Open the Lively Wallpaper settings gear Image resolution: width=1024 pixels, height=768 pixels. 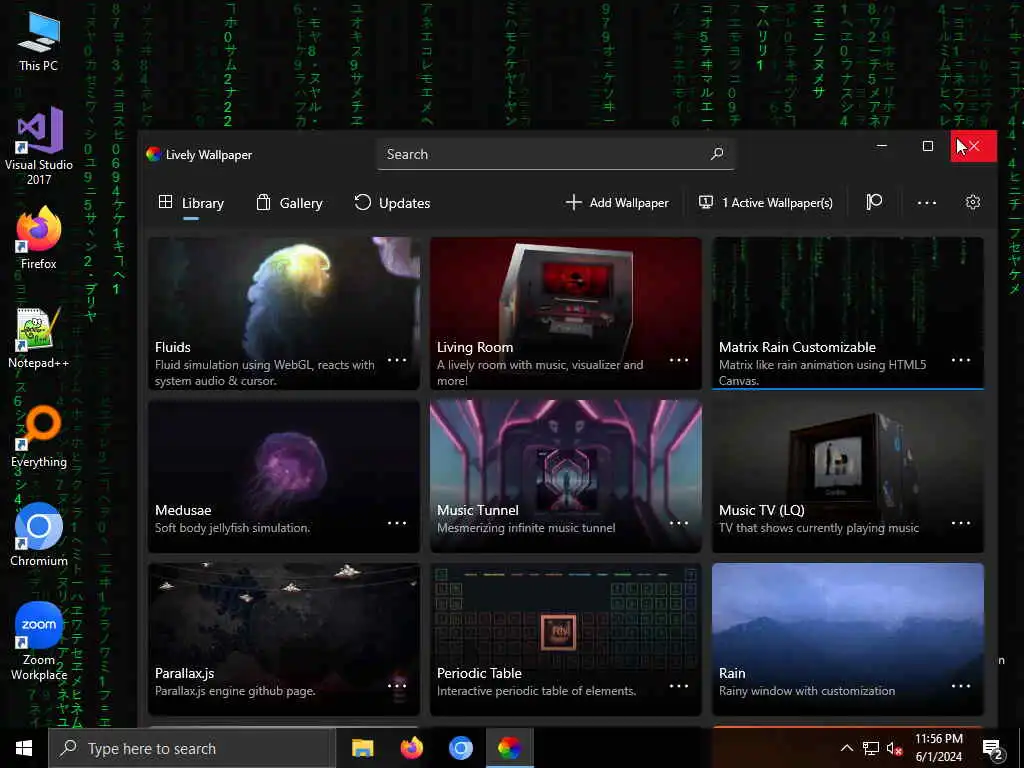[972, 202]
